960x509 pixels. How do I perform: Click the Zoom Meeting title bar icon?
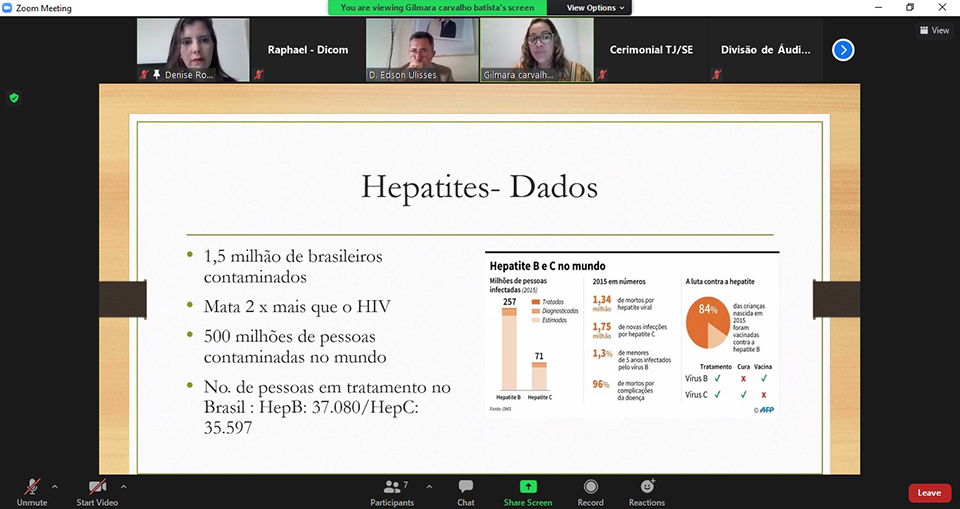click(x=8, y=8)
